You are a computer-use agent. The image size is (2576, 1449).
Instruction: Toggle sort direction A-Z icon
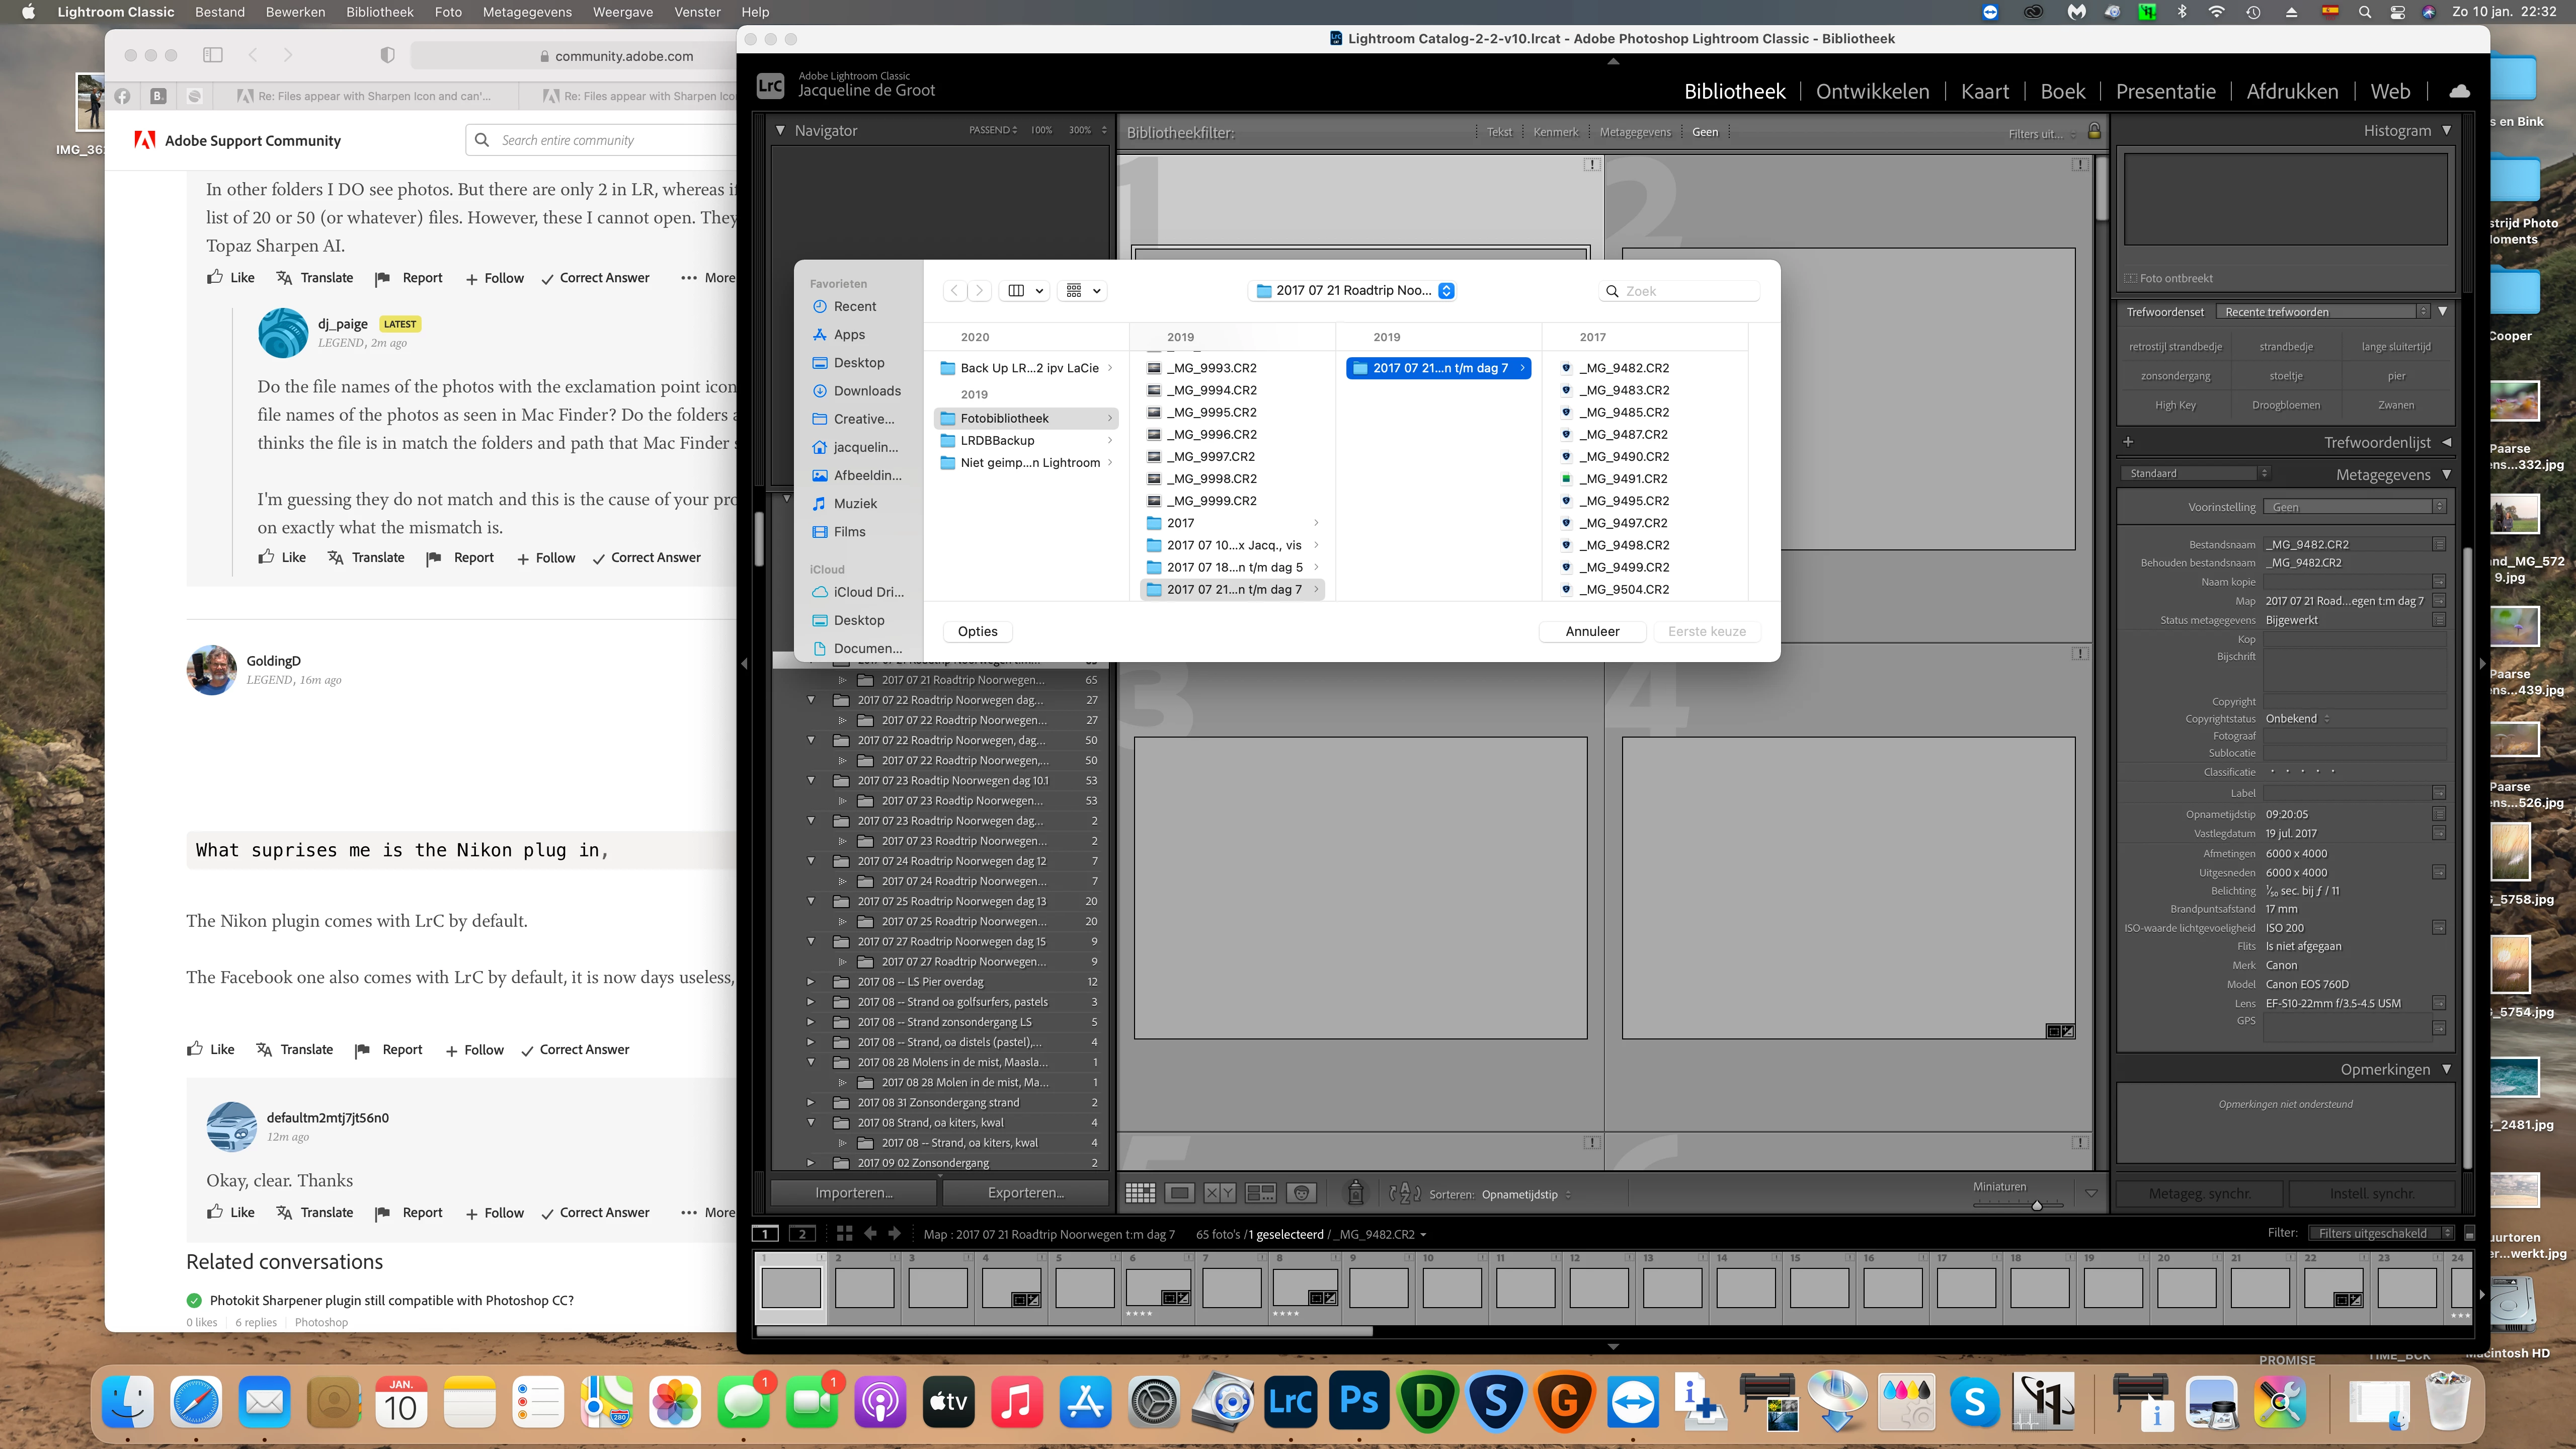(x=1404, y=1193)
